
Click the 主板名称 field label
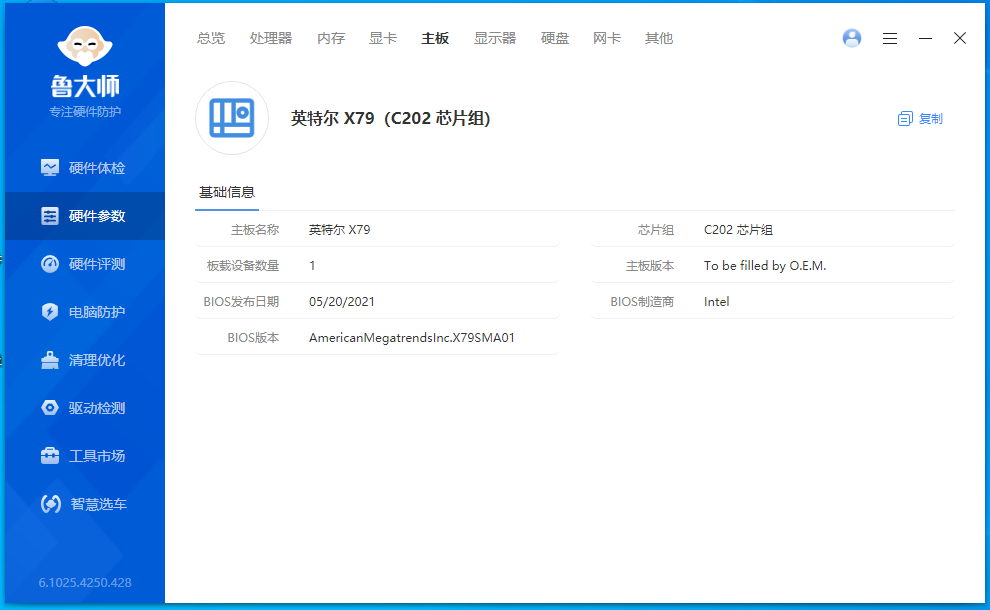coord(255,230)
